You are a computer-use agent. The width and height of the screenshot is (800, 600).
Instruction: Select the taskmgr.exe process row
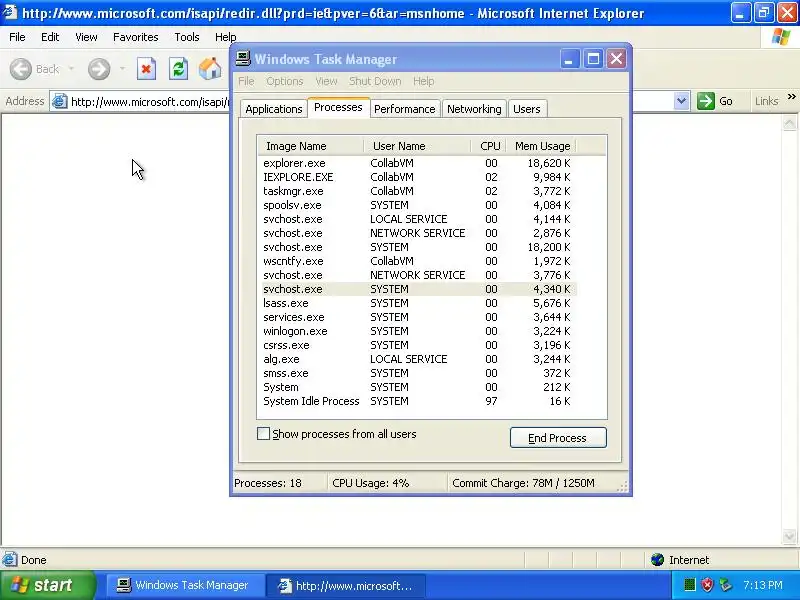point(418,191)
